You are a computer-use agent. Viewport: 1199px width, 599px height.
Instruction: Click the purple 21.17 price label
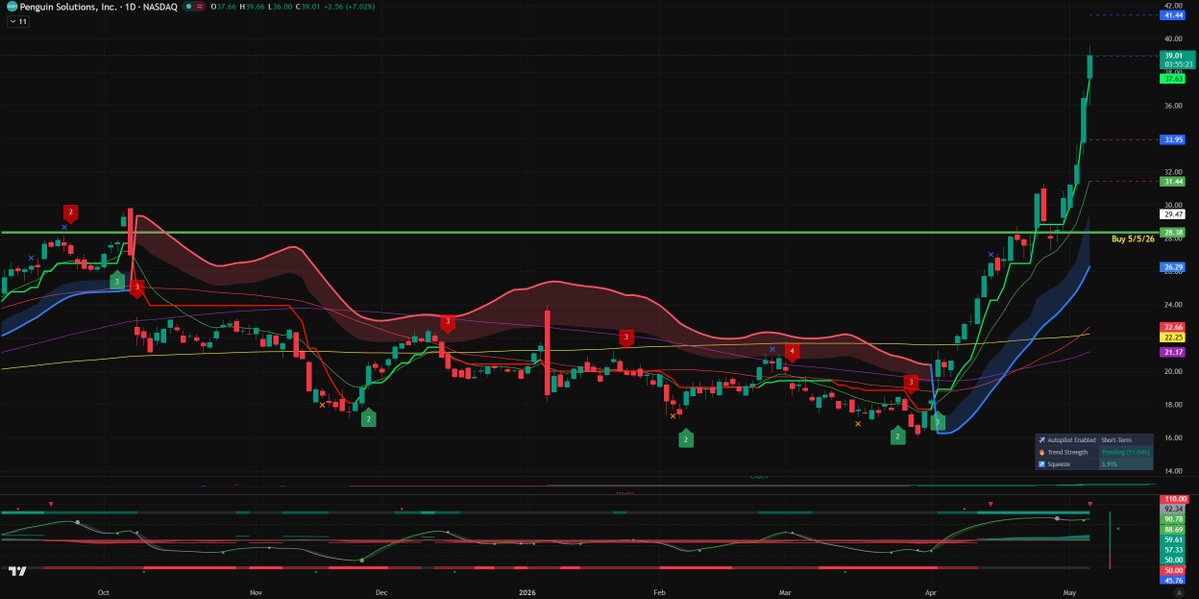pos(1174,351)
